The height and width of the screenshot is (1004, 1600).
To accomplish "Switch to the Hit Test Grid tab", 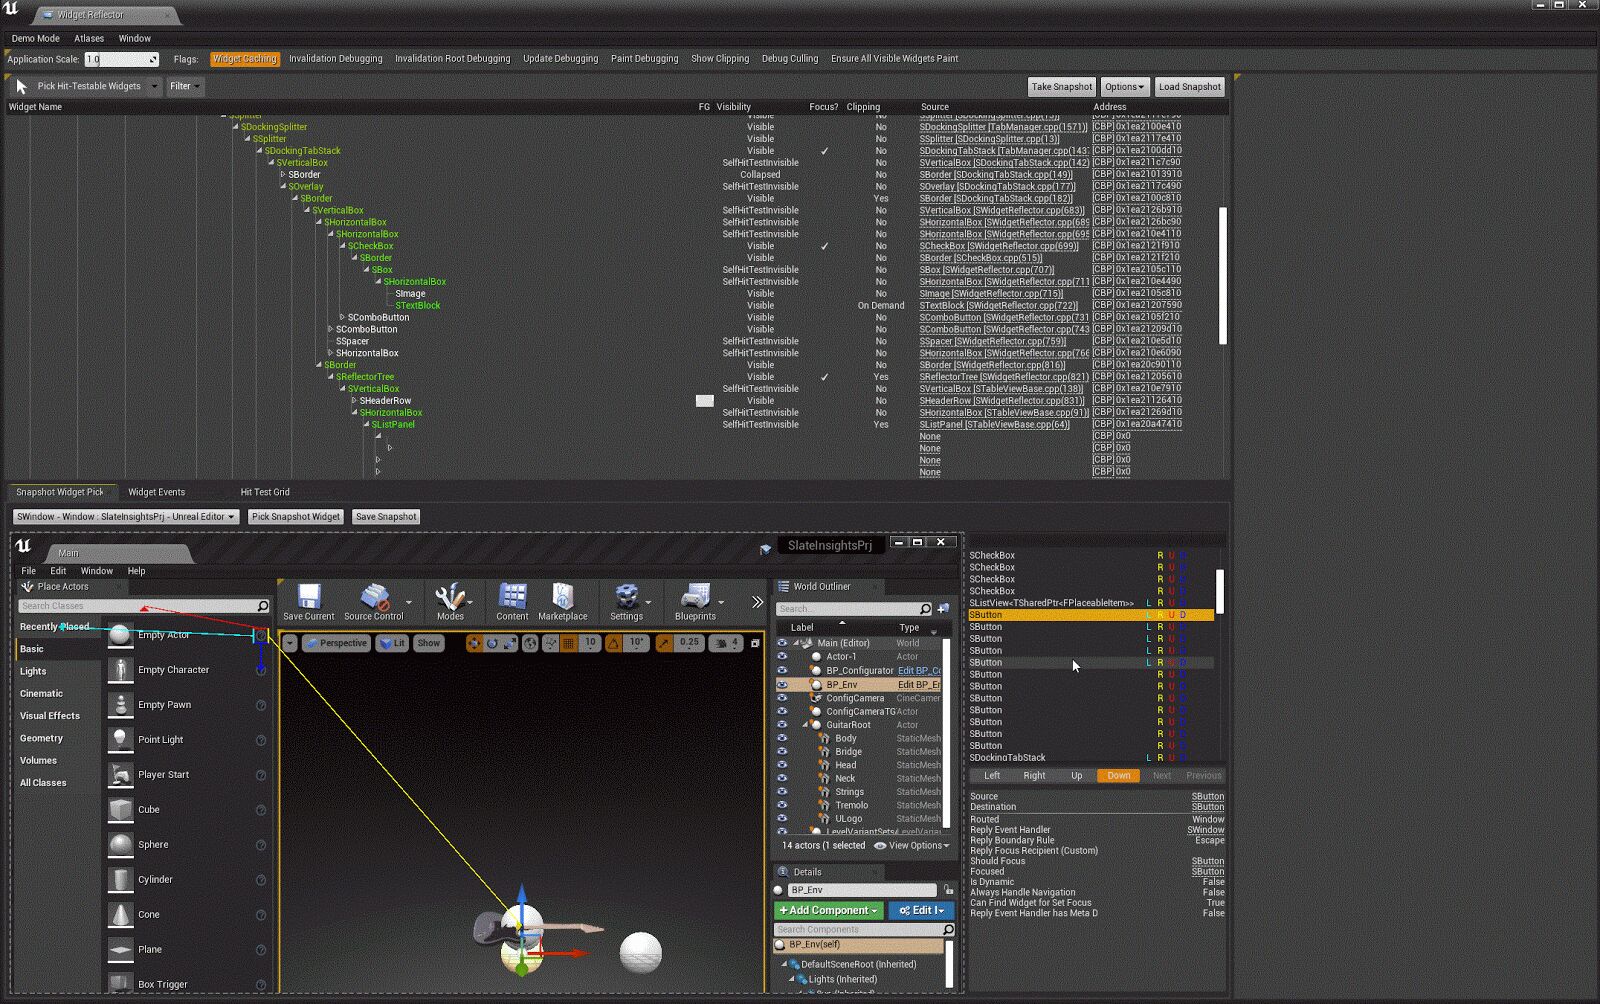I will point(265,491).
